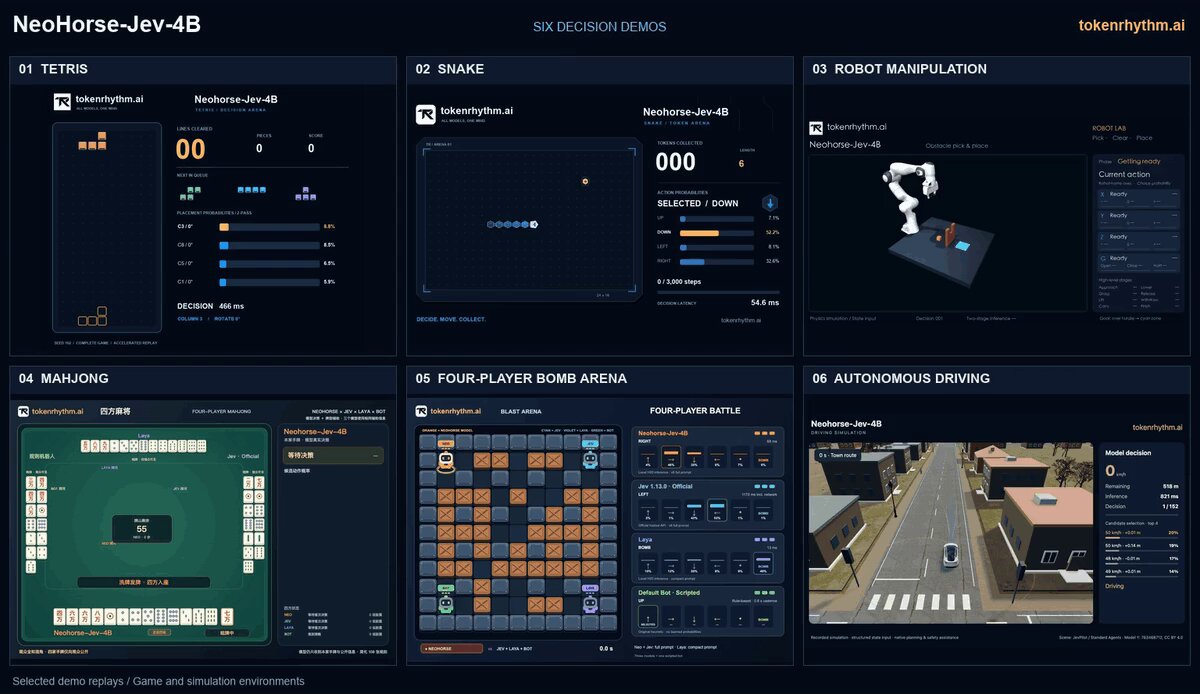1200x694 pixels.
Task: Click the 等待决策 status bar in Mahjong
Action: click(333, 455)
